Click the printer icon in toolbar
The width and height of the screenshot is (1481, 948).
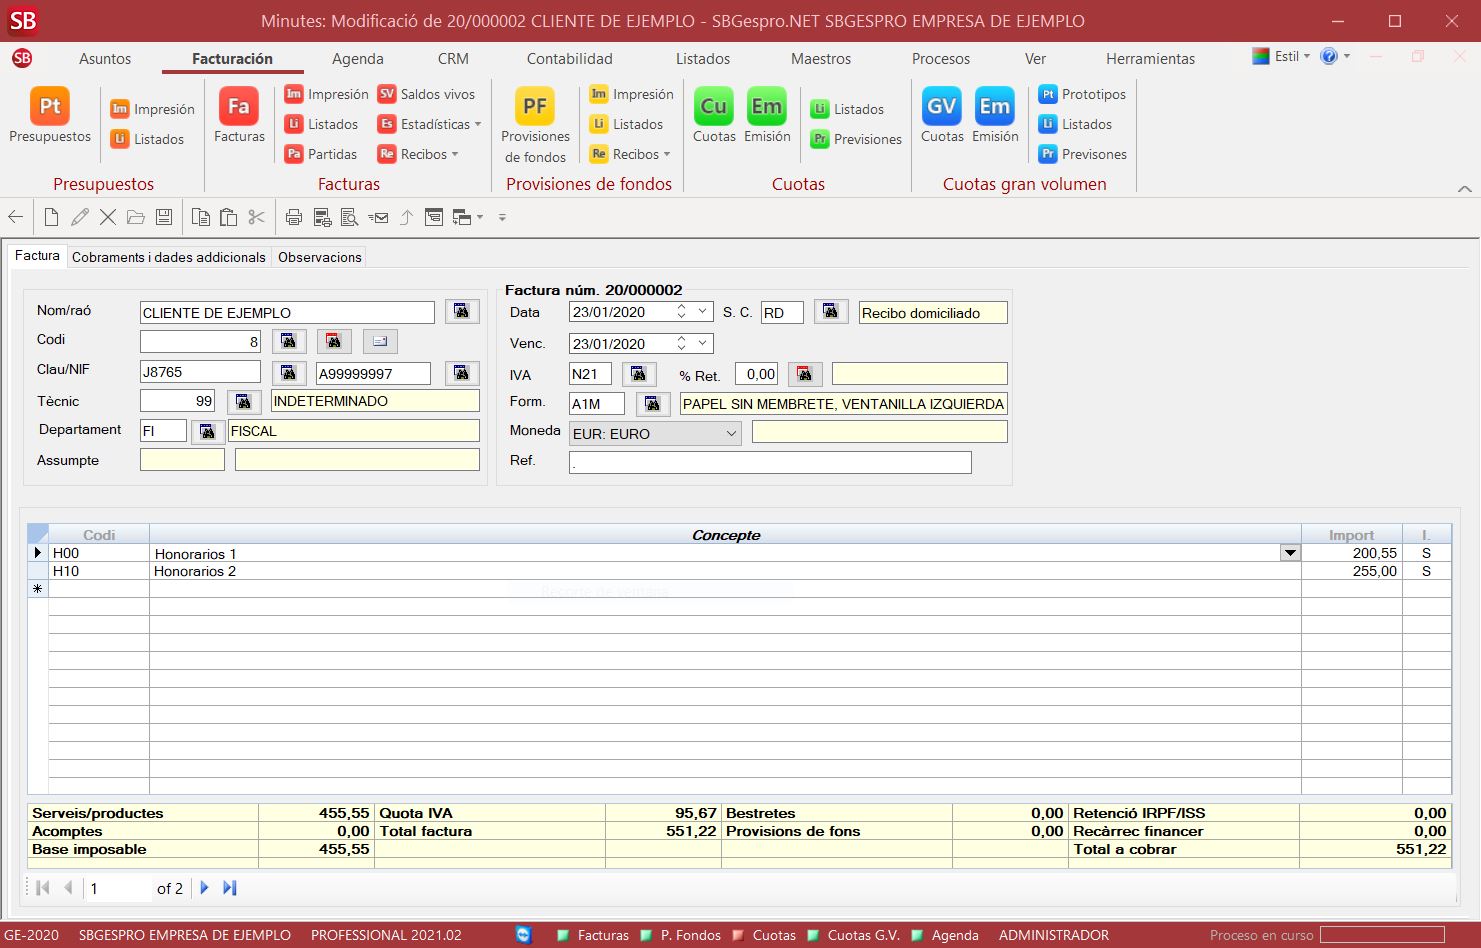coord(293,217)
